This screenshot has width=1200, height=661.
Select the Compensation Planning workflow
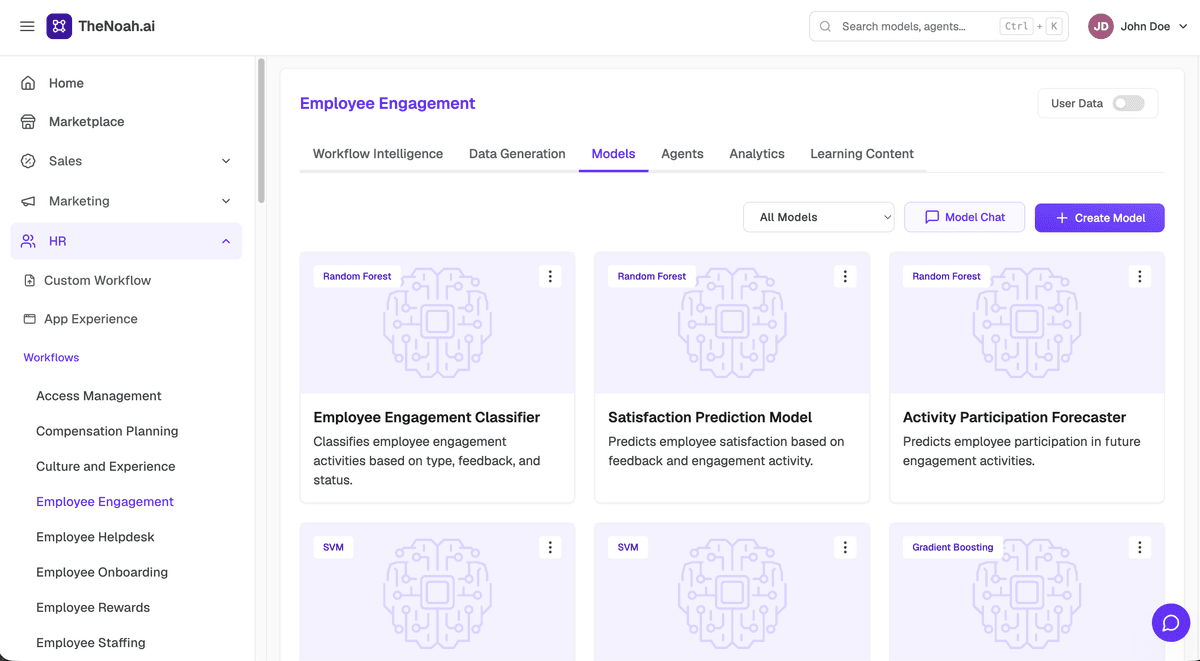[x=107, y=431]
